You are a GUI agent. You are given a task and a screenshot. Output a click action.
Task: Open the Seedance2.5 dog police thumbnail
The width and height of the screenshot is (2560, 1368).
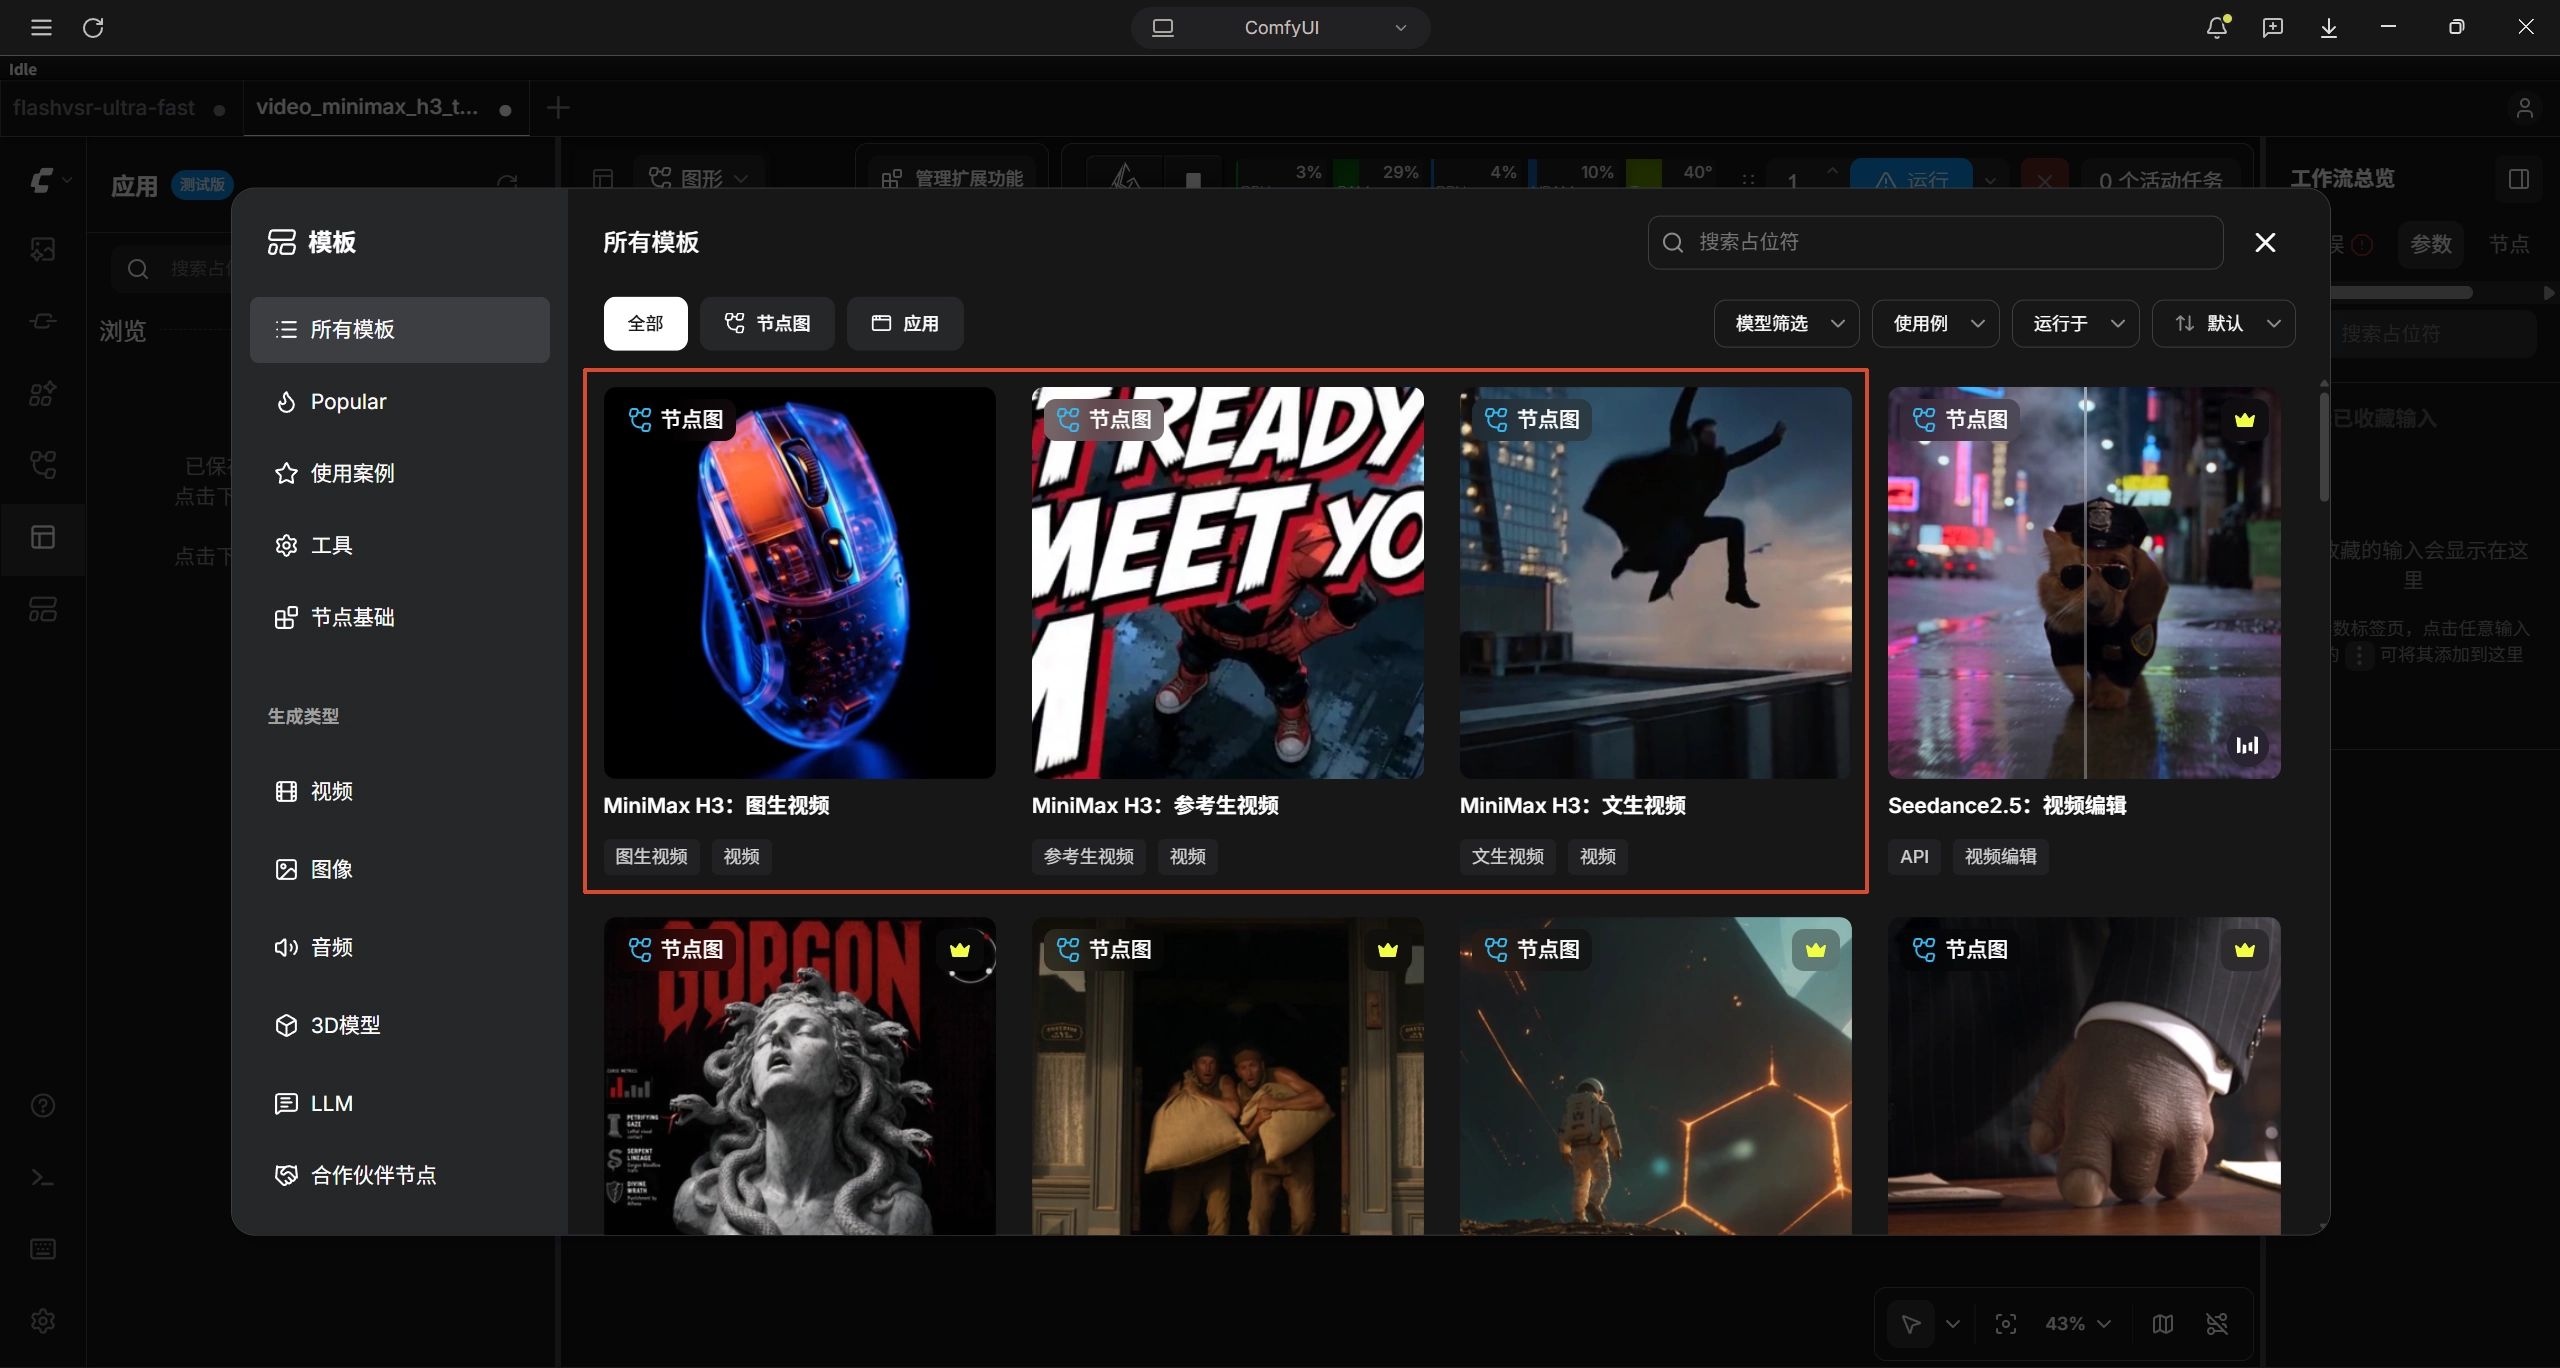point(2084,583)
